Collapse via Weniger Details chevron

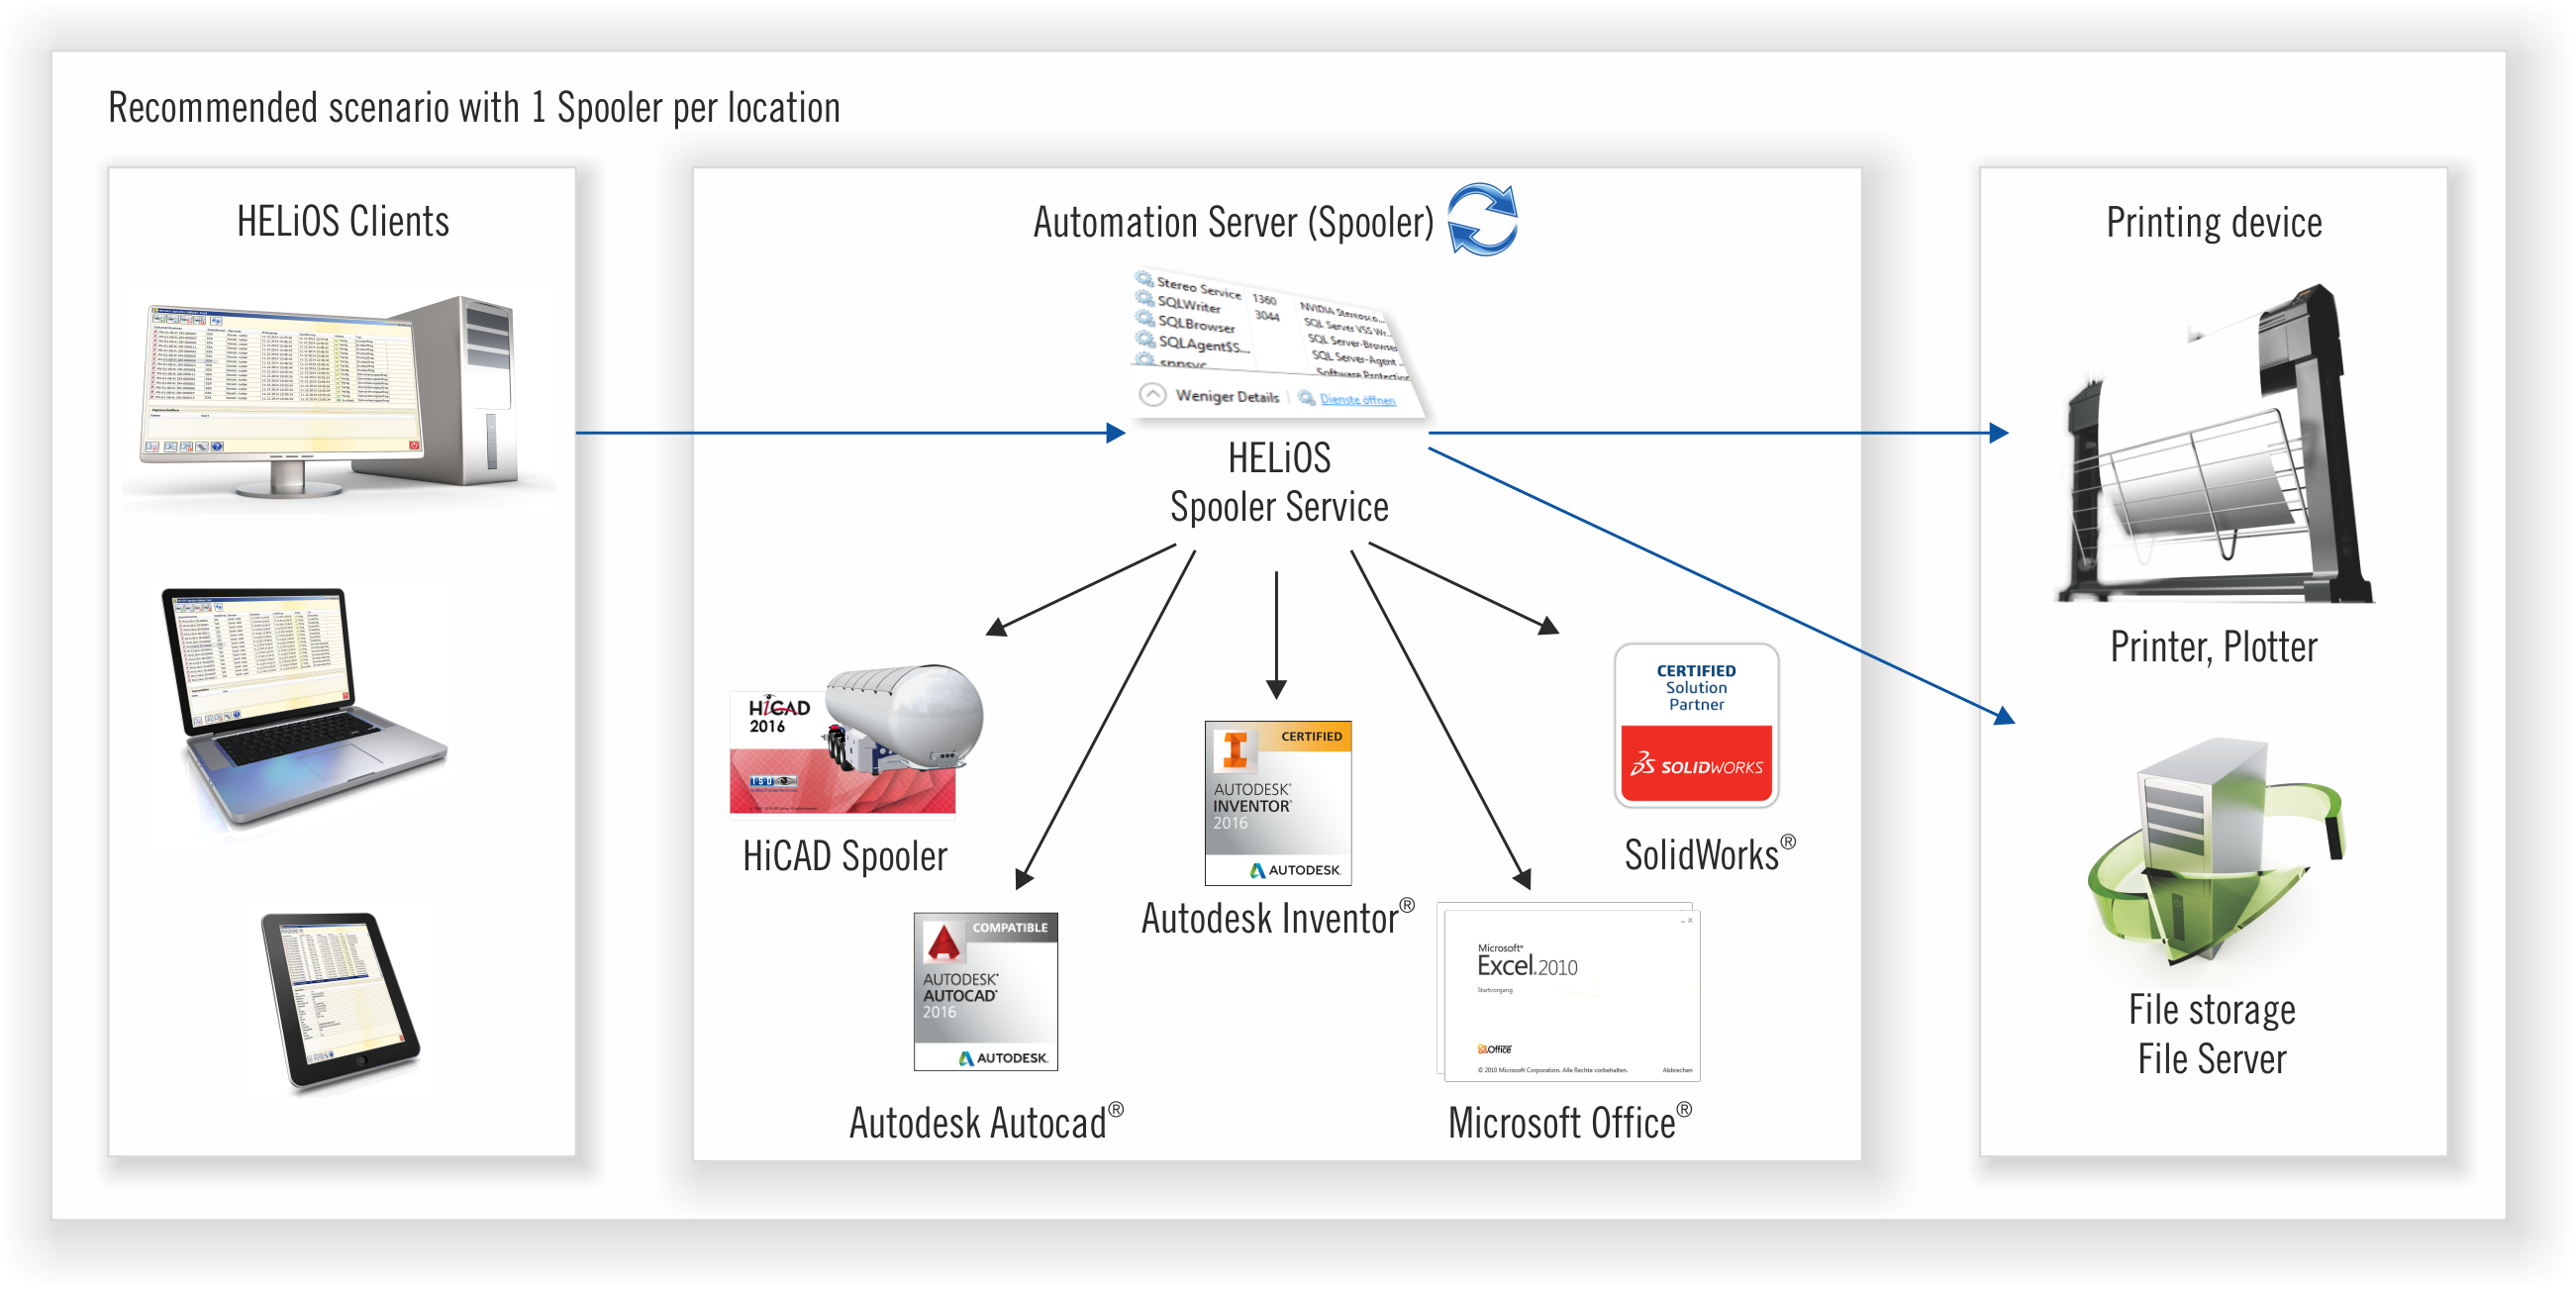(x=1153, y=394)
